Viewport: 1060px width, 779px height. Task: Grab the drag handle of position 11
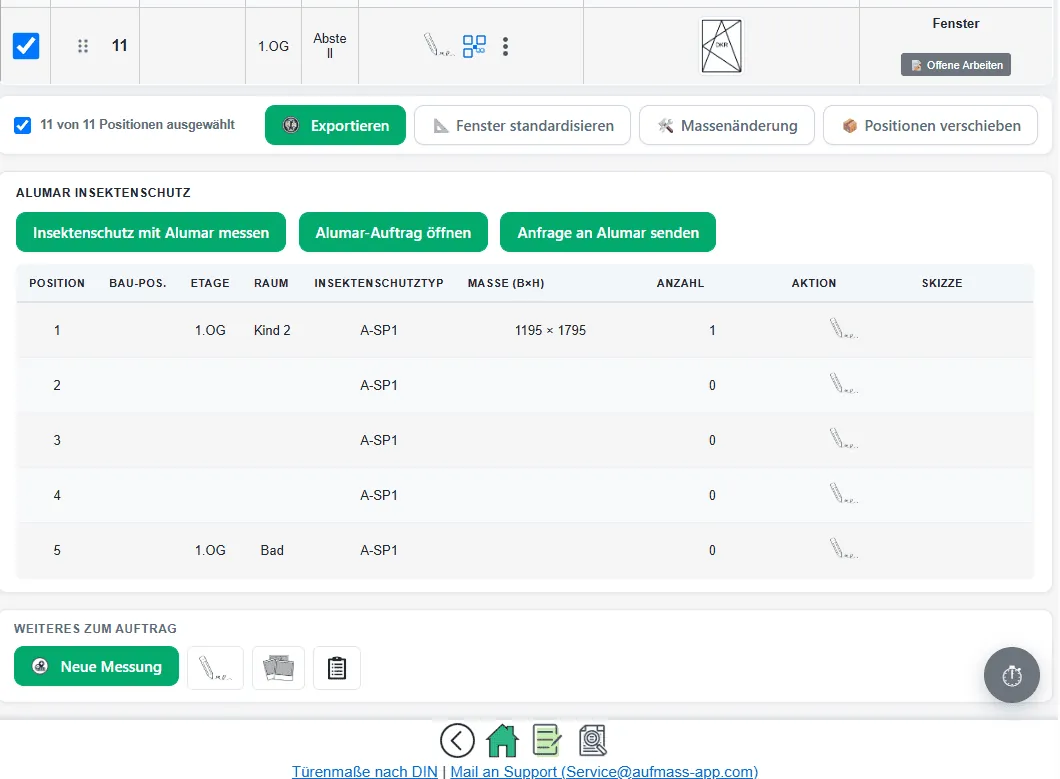click(x=82, y=46)
